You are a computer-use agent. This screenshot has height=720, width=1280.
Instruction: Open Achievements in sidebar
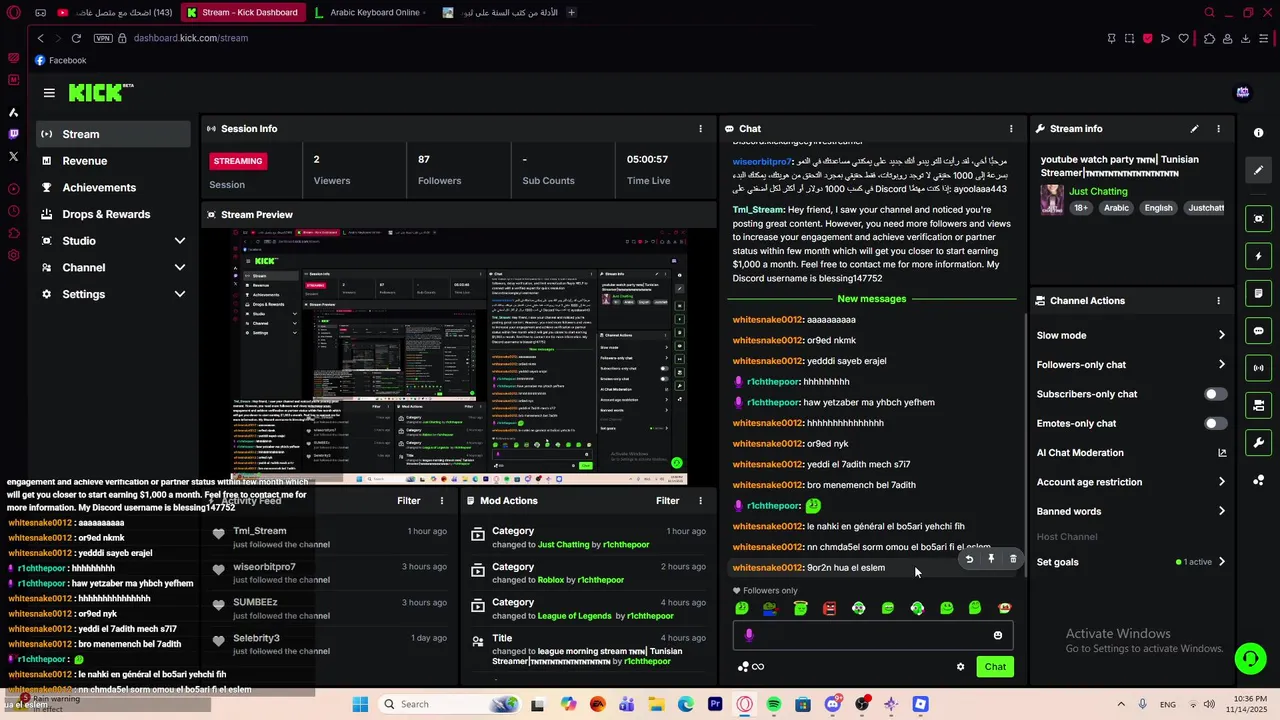(114, 188)
